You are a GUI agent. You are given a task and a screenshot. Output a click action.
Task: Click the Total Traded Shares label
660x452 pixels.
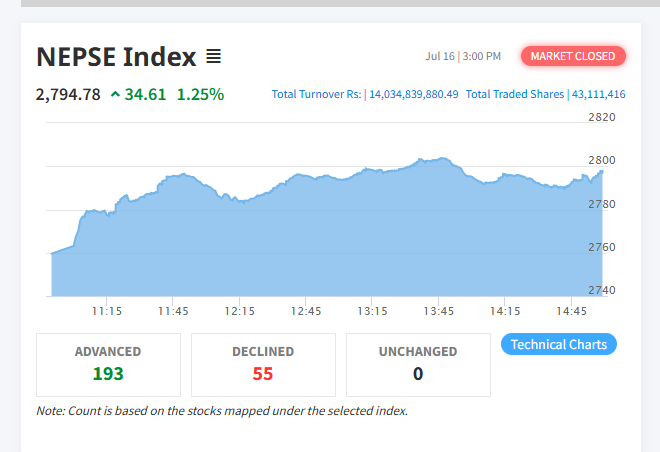515,94
